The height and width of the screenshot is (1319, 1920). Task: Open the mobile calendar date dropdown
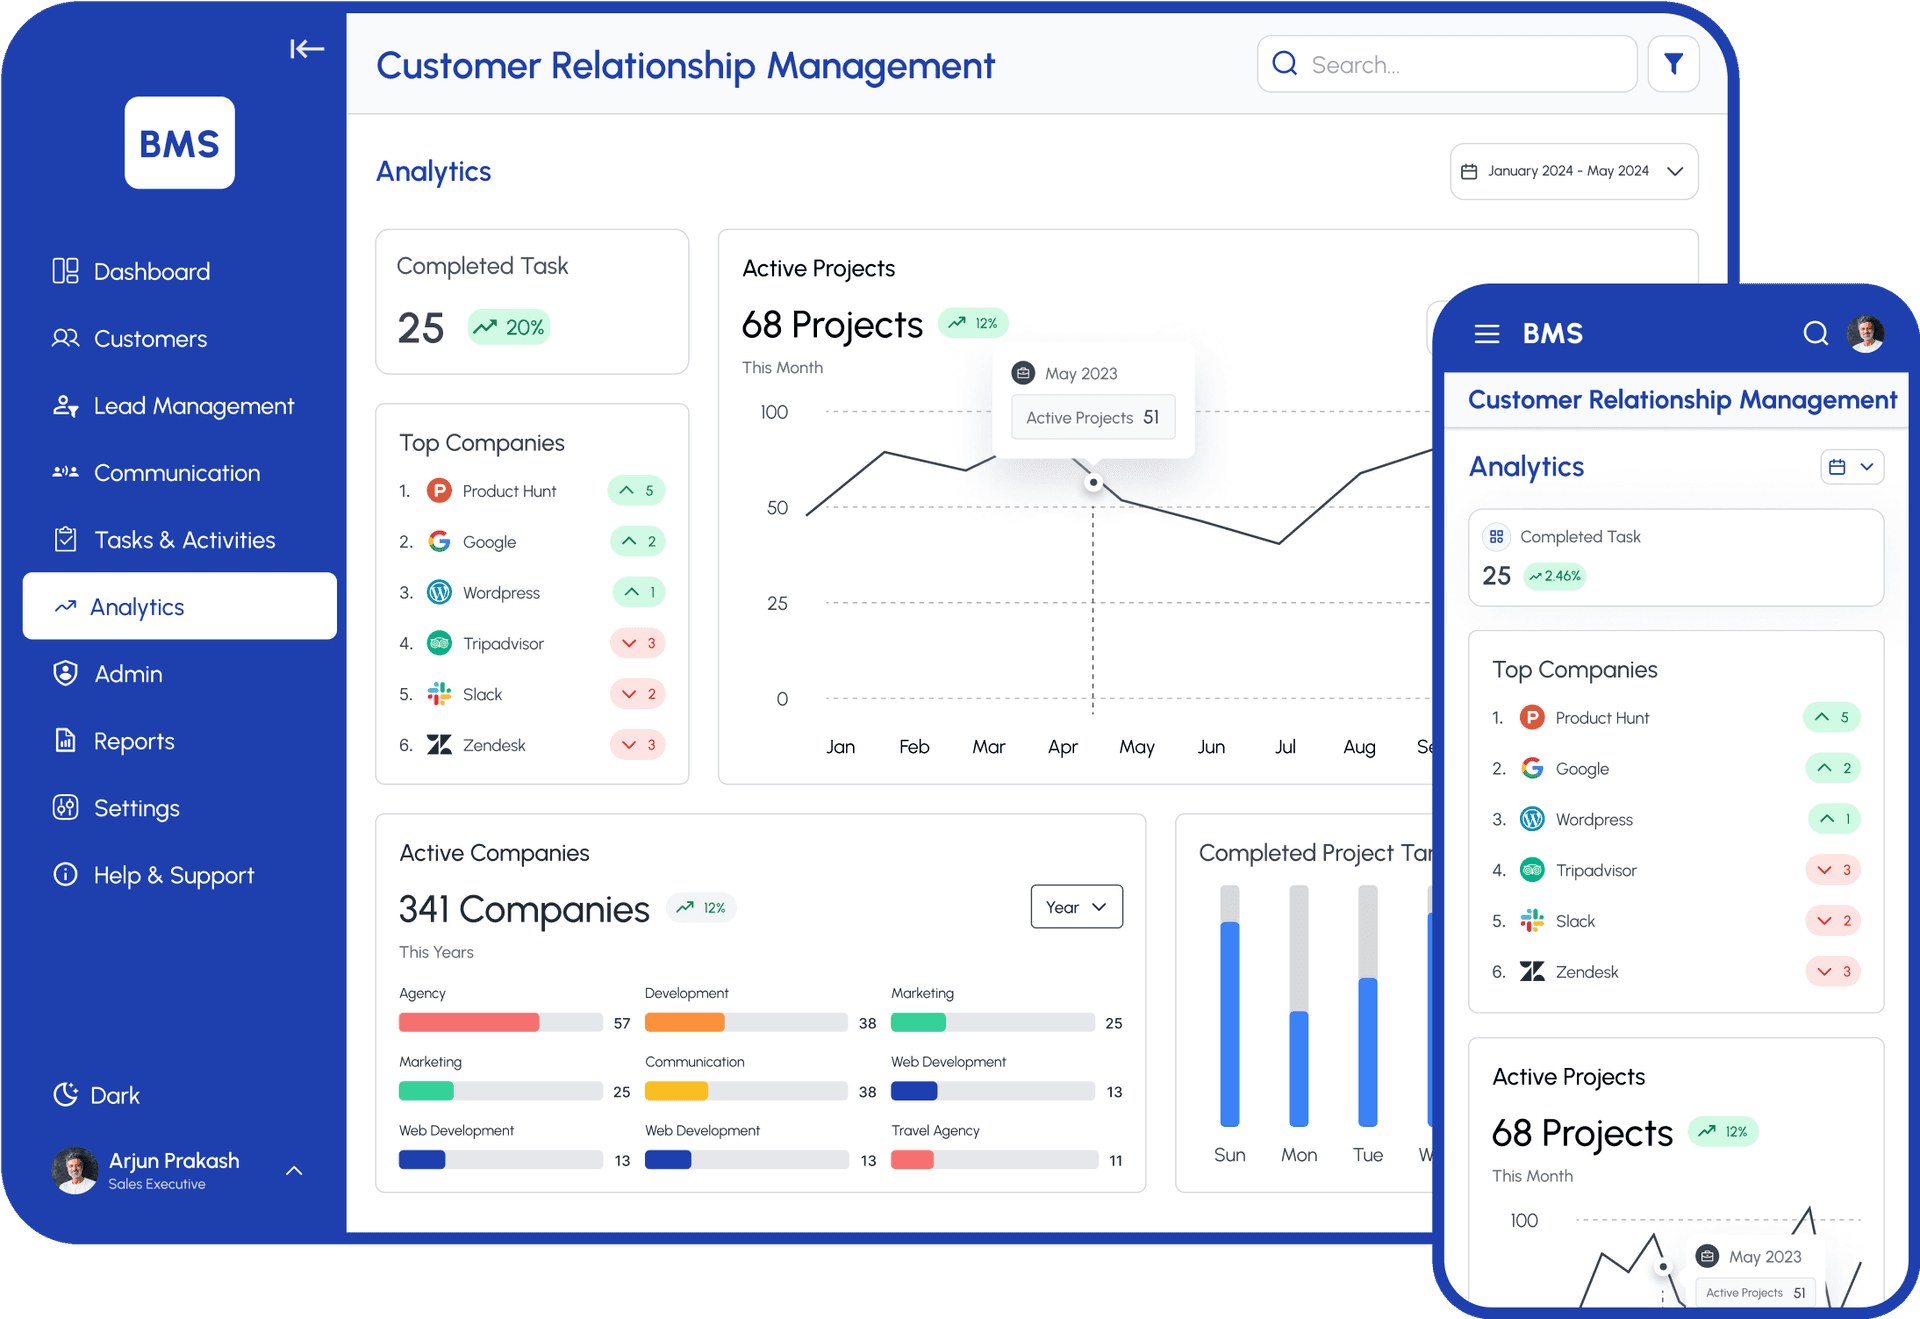[x=1851, y=467]
